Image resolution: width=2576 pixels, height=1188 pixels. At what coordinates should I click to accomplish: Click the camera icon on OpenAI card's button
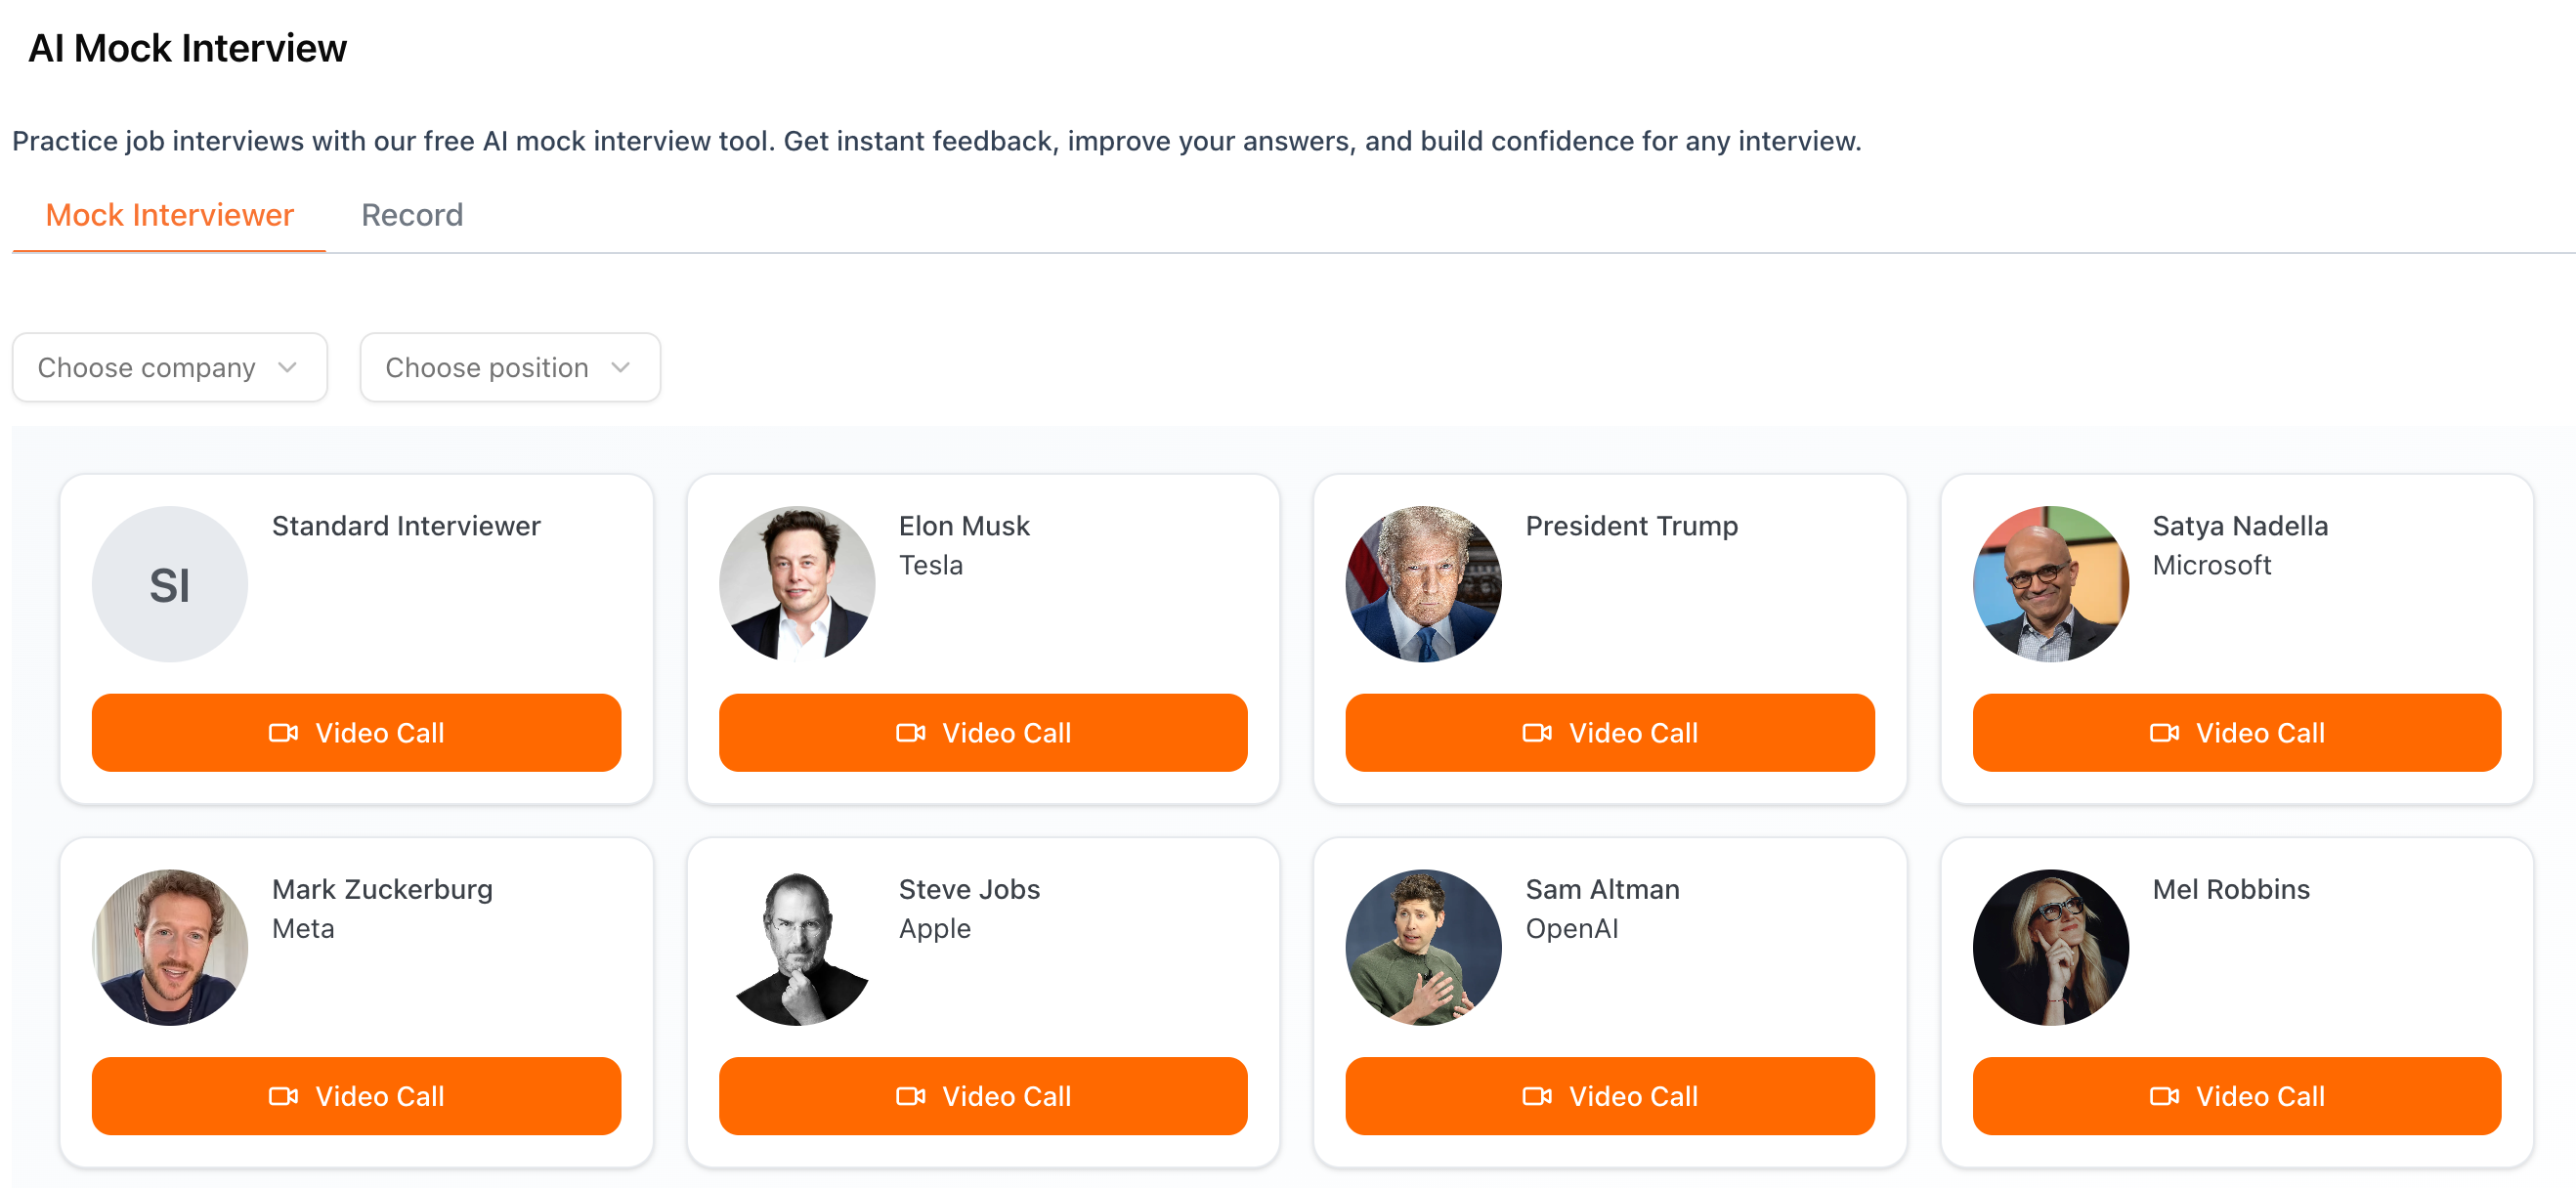click(x=1537, y=1096)
